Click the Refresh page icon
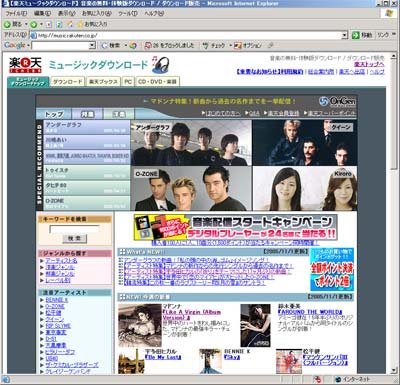The image size is (400, 385). coord(60,24)
